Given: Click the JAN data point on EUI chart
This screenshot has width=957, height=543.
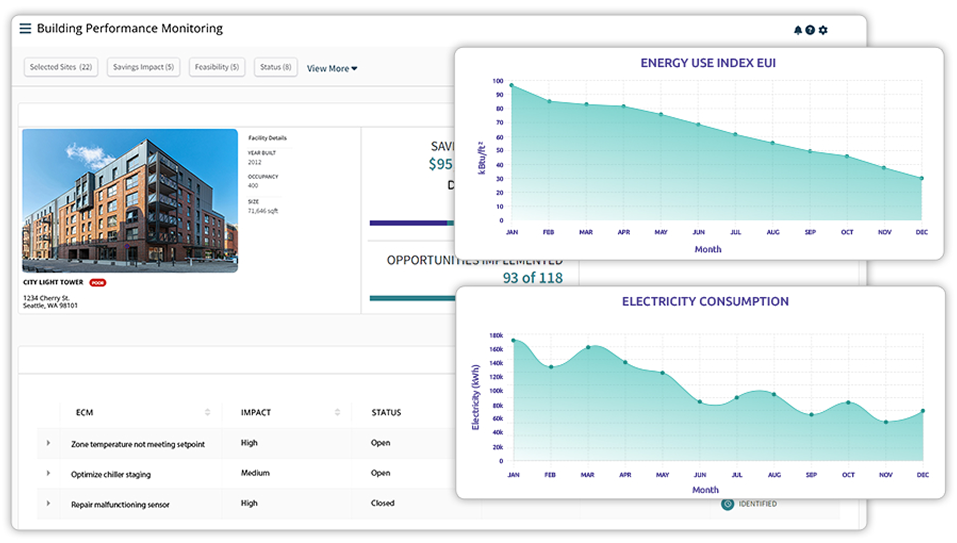Looking at the screenshot, I should point(512,86).
